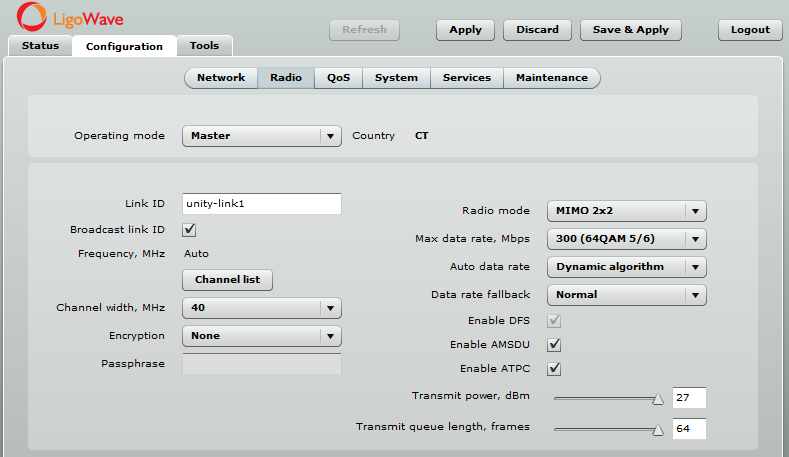Open the Tools tab
789x457 pixels.
point(204,46)
